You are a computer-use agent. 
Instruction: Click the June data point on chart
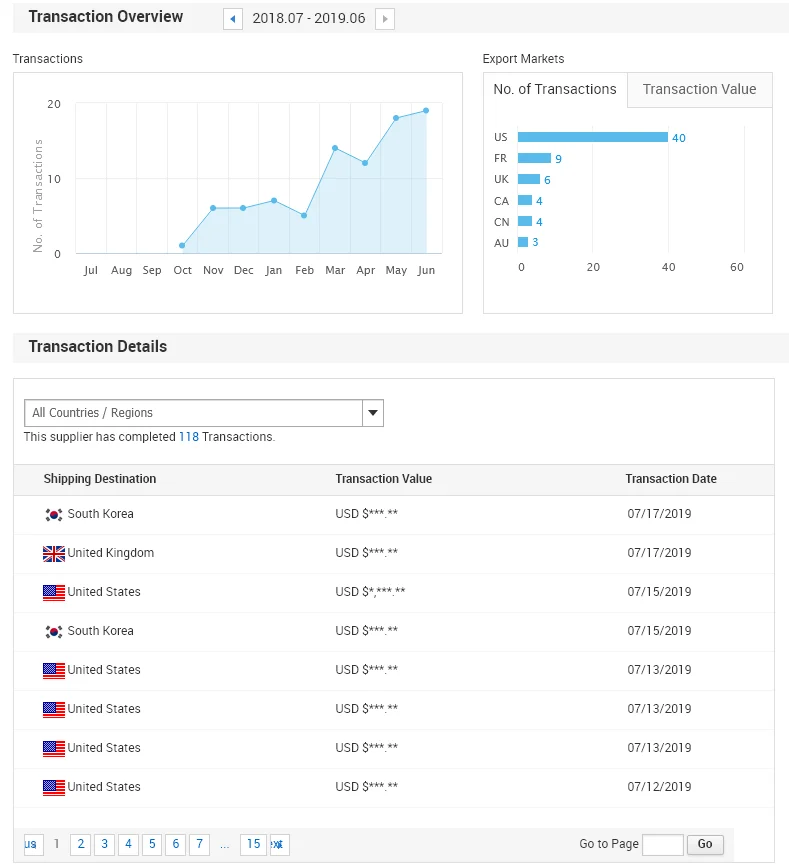coord(426,111)
